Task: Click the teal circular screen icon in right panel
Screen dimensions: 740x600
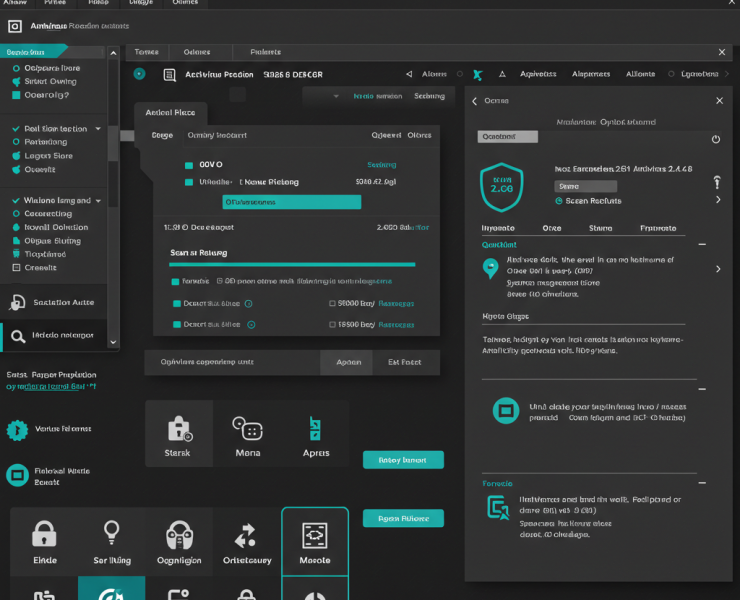Action: [506, 410]
